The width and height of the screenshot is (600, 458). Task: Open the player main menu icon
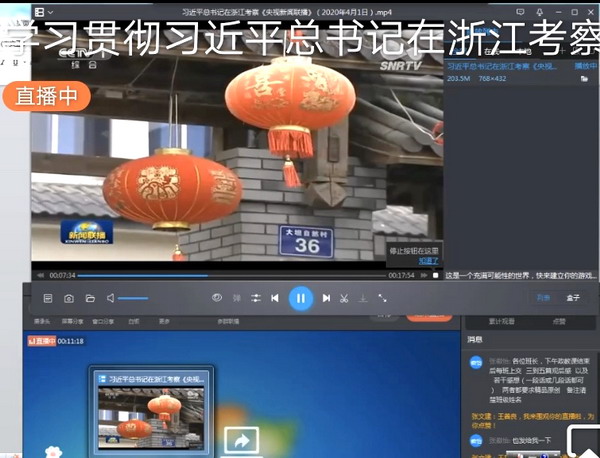39,12
